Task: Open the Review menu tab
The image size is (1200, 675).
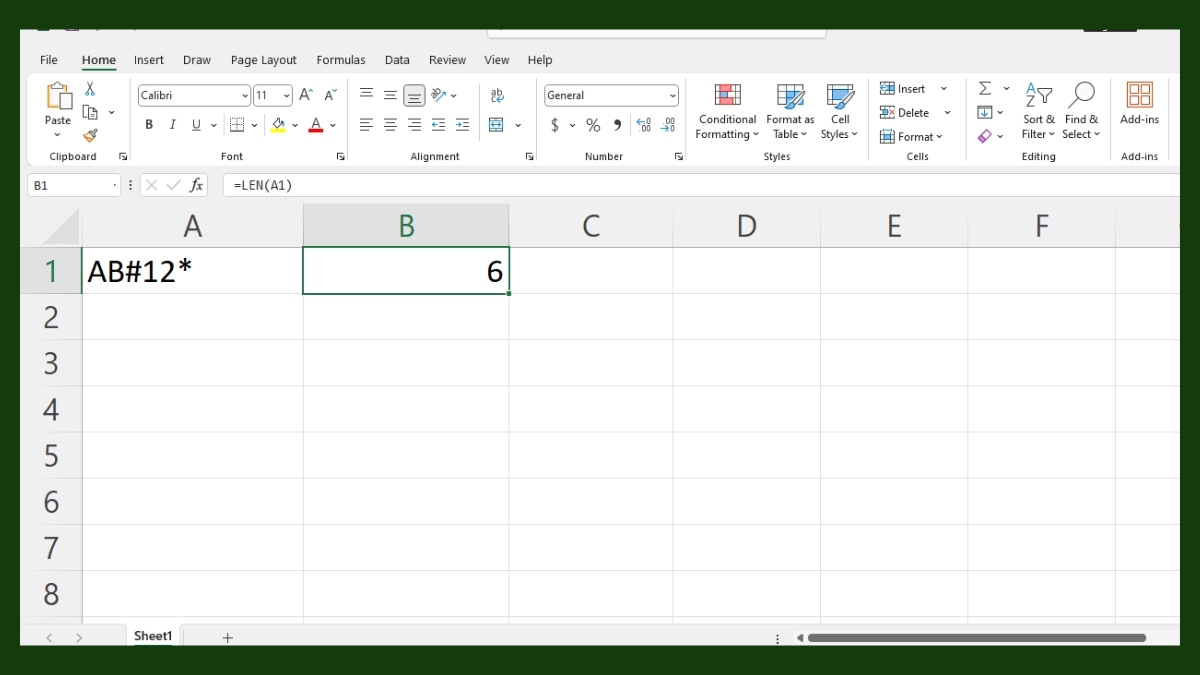Action: click(x=447, y=60)
